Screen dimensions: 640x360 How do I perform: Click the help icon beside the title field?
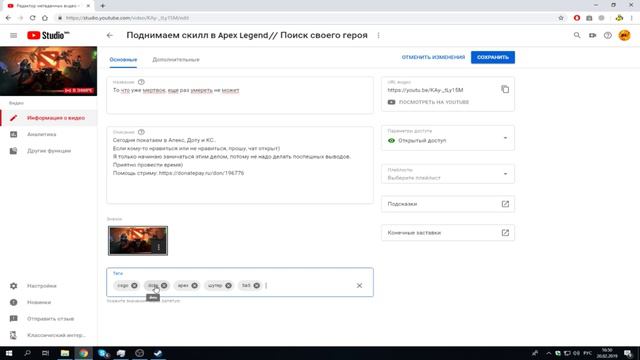(x=141, y=82)
